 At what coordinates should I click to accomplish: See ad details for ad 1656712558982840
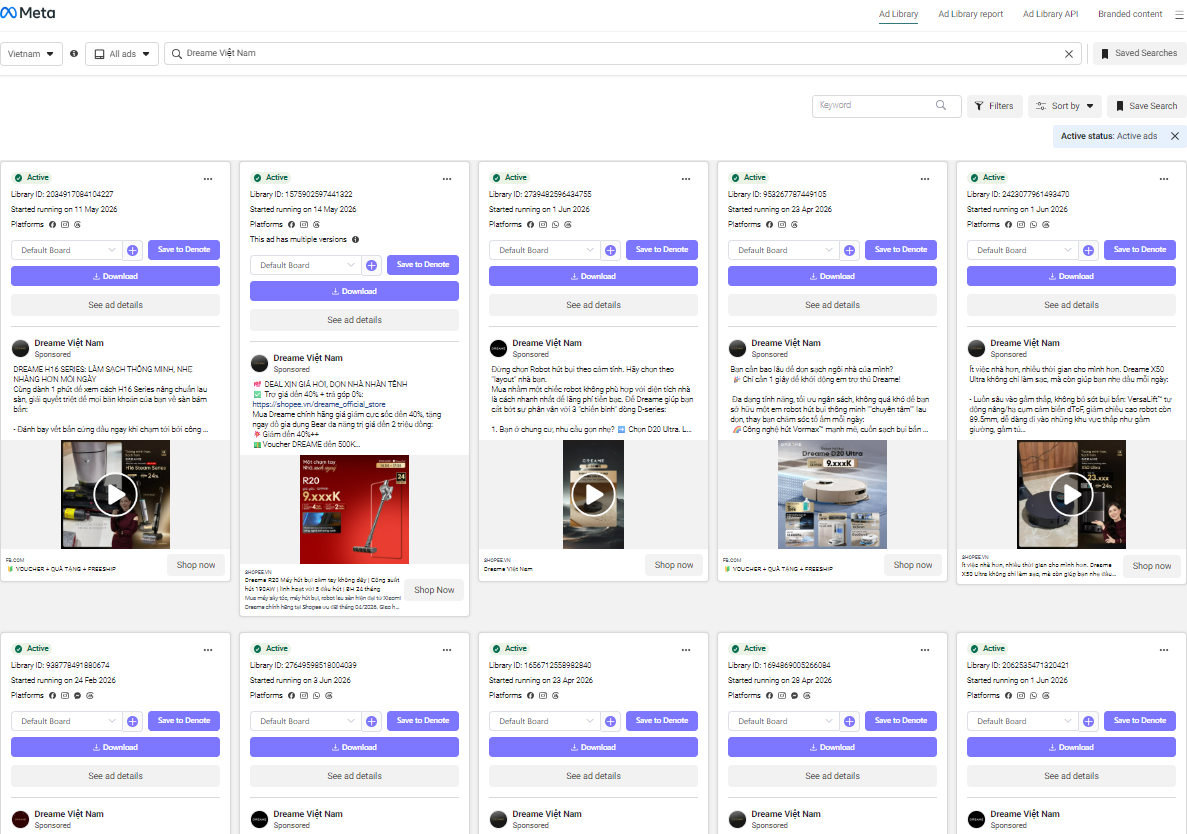pos(594,776)
